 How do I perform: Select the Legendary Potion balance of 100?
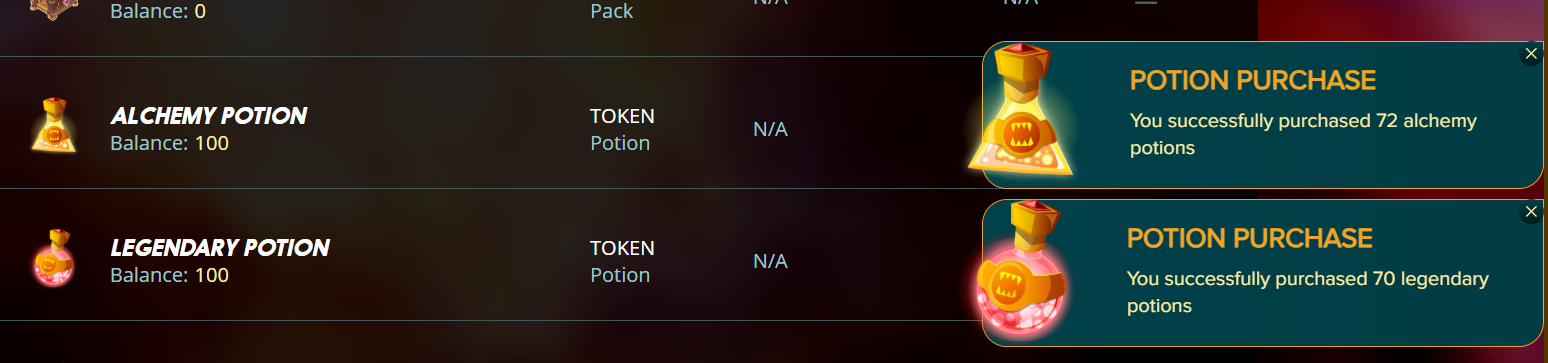169,275
